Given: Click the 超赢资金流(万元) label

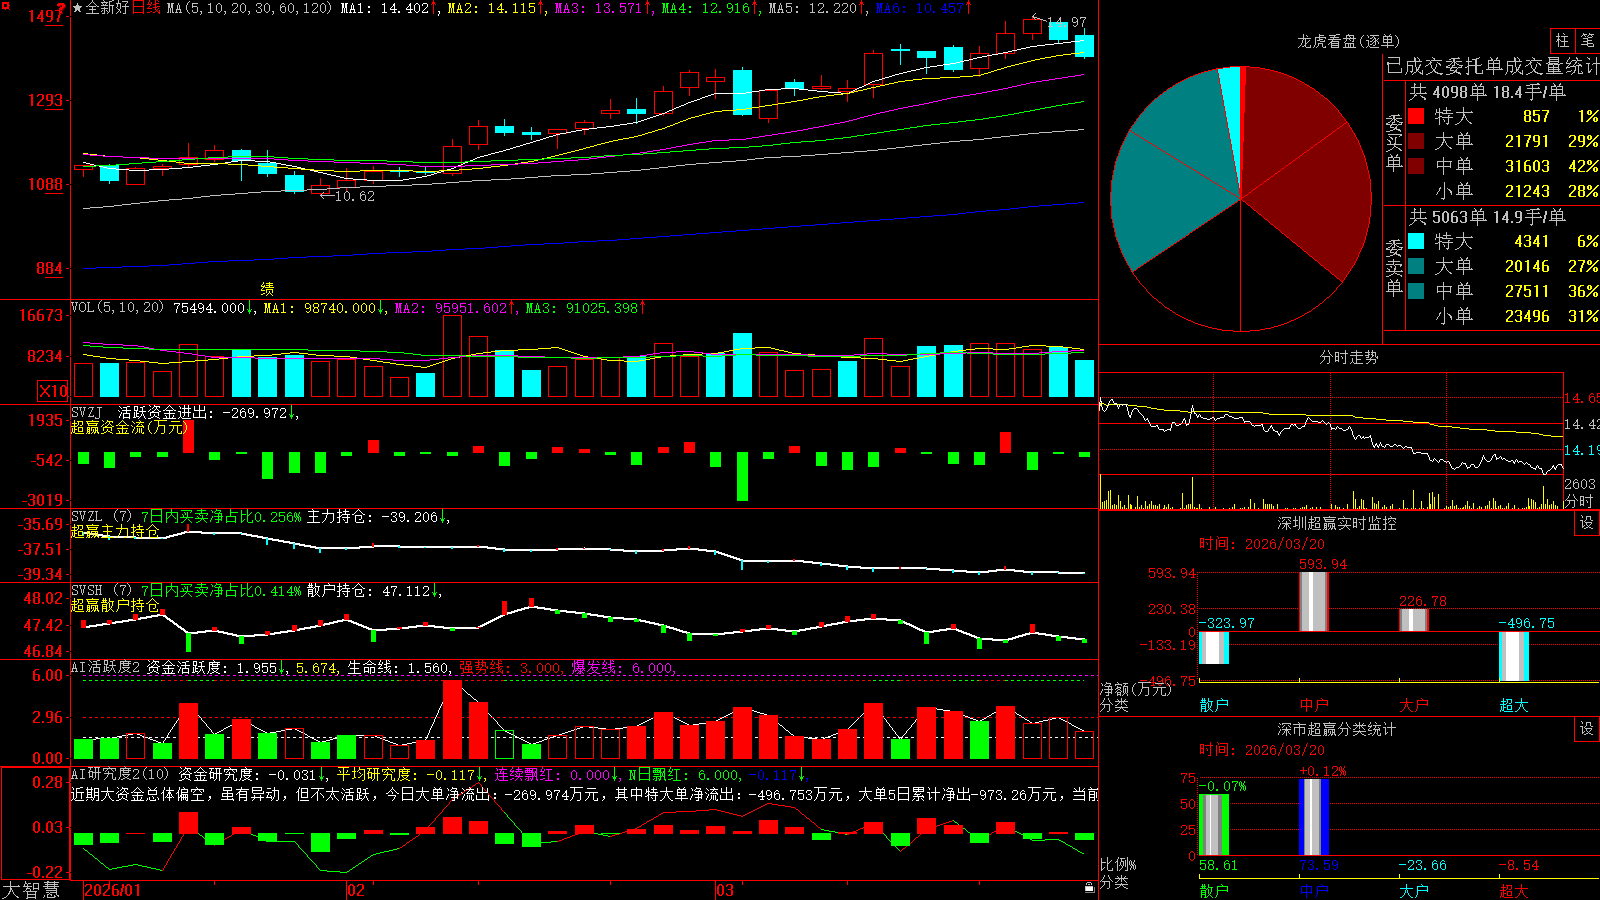Looking at the screenshot, I should point(129,427).
